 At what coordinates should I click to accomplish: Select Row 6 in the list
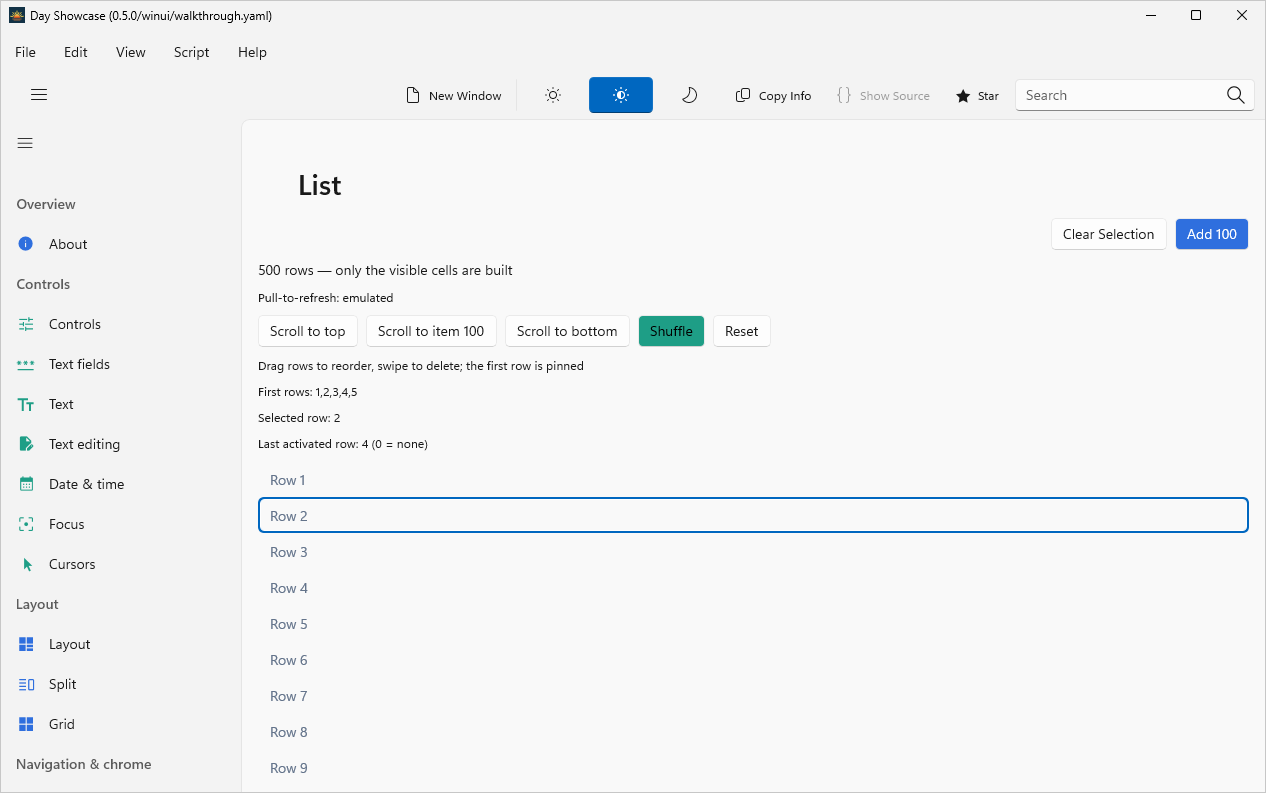click(x=753, y=660)
